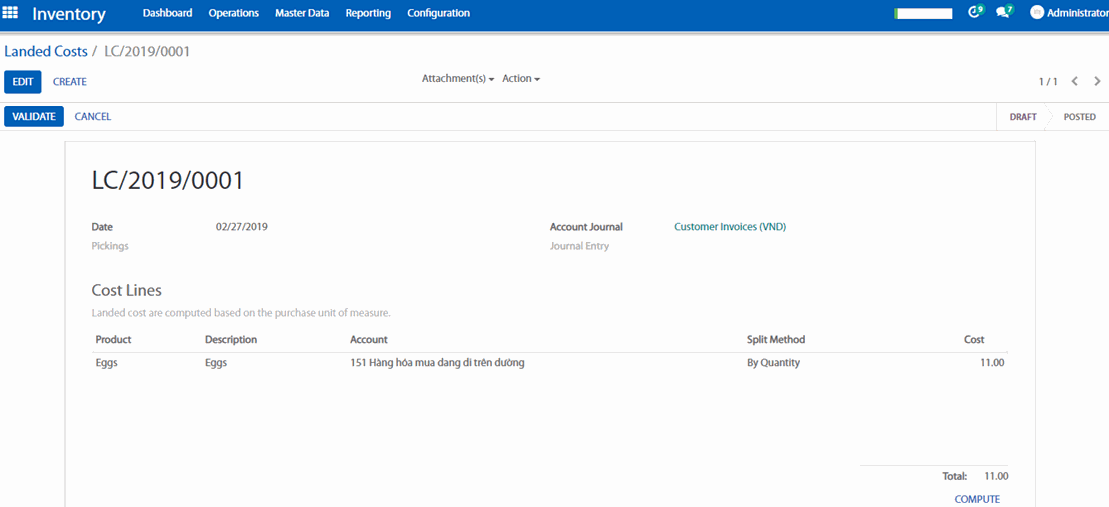Open the activities clock icon
1109x507 pixels.
point(975,12)
